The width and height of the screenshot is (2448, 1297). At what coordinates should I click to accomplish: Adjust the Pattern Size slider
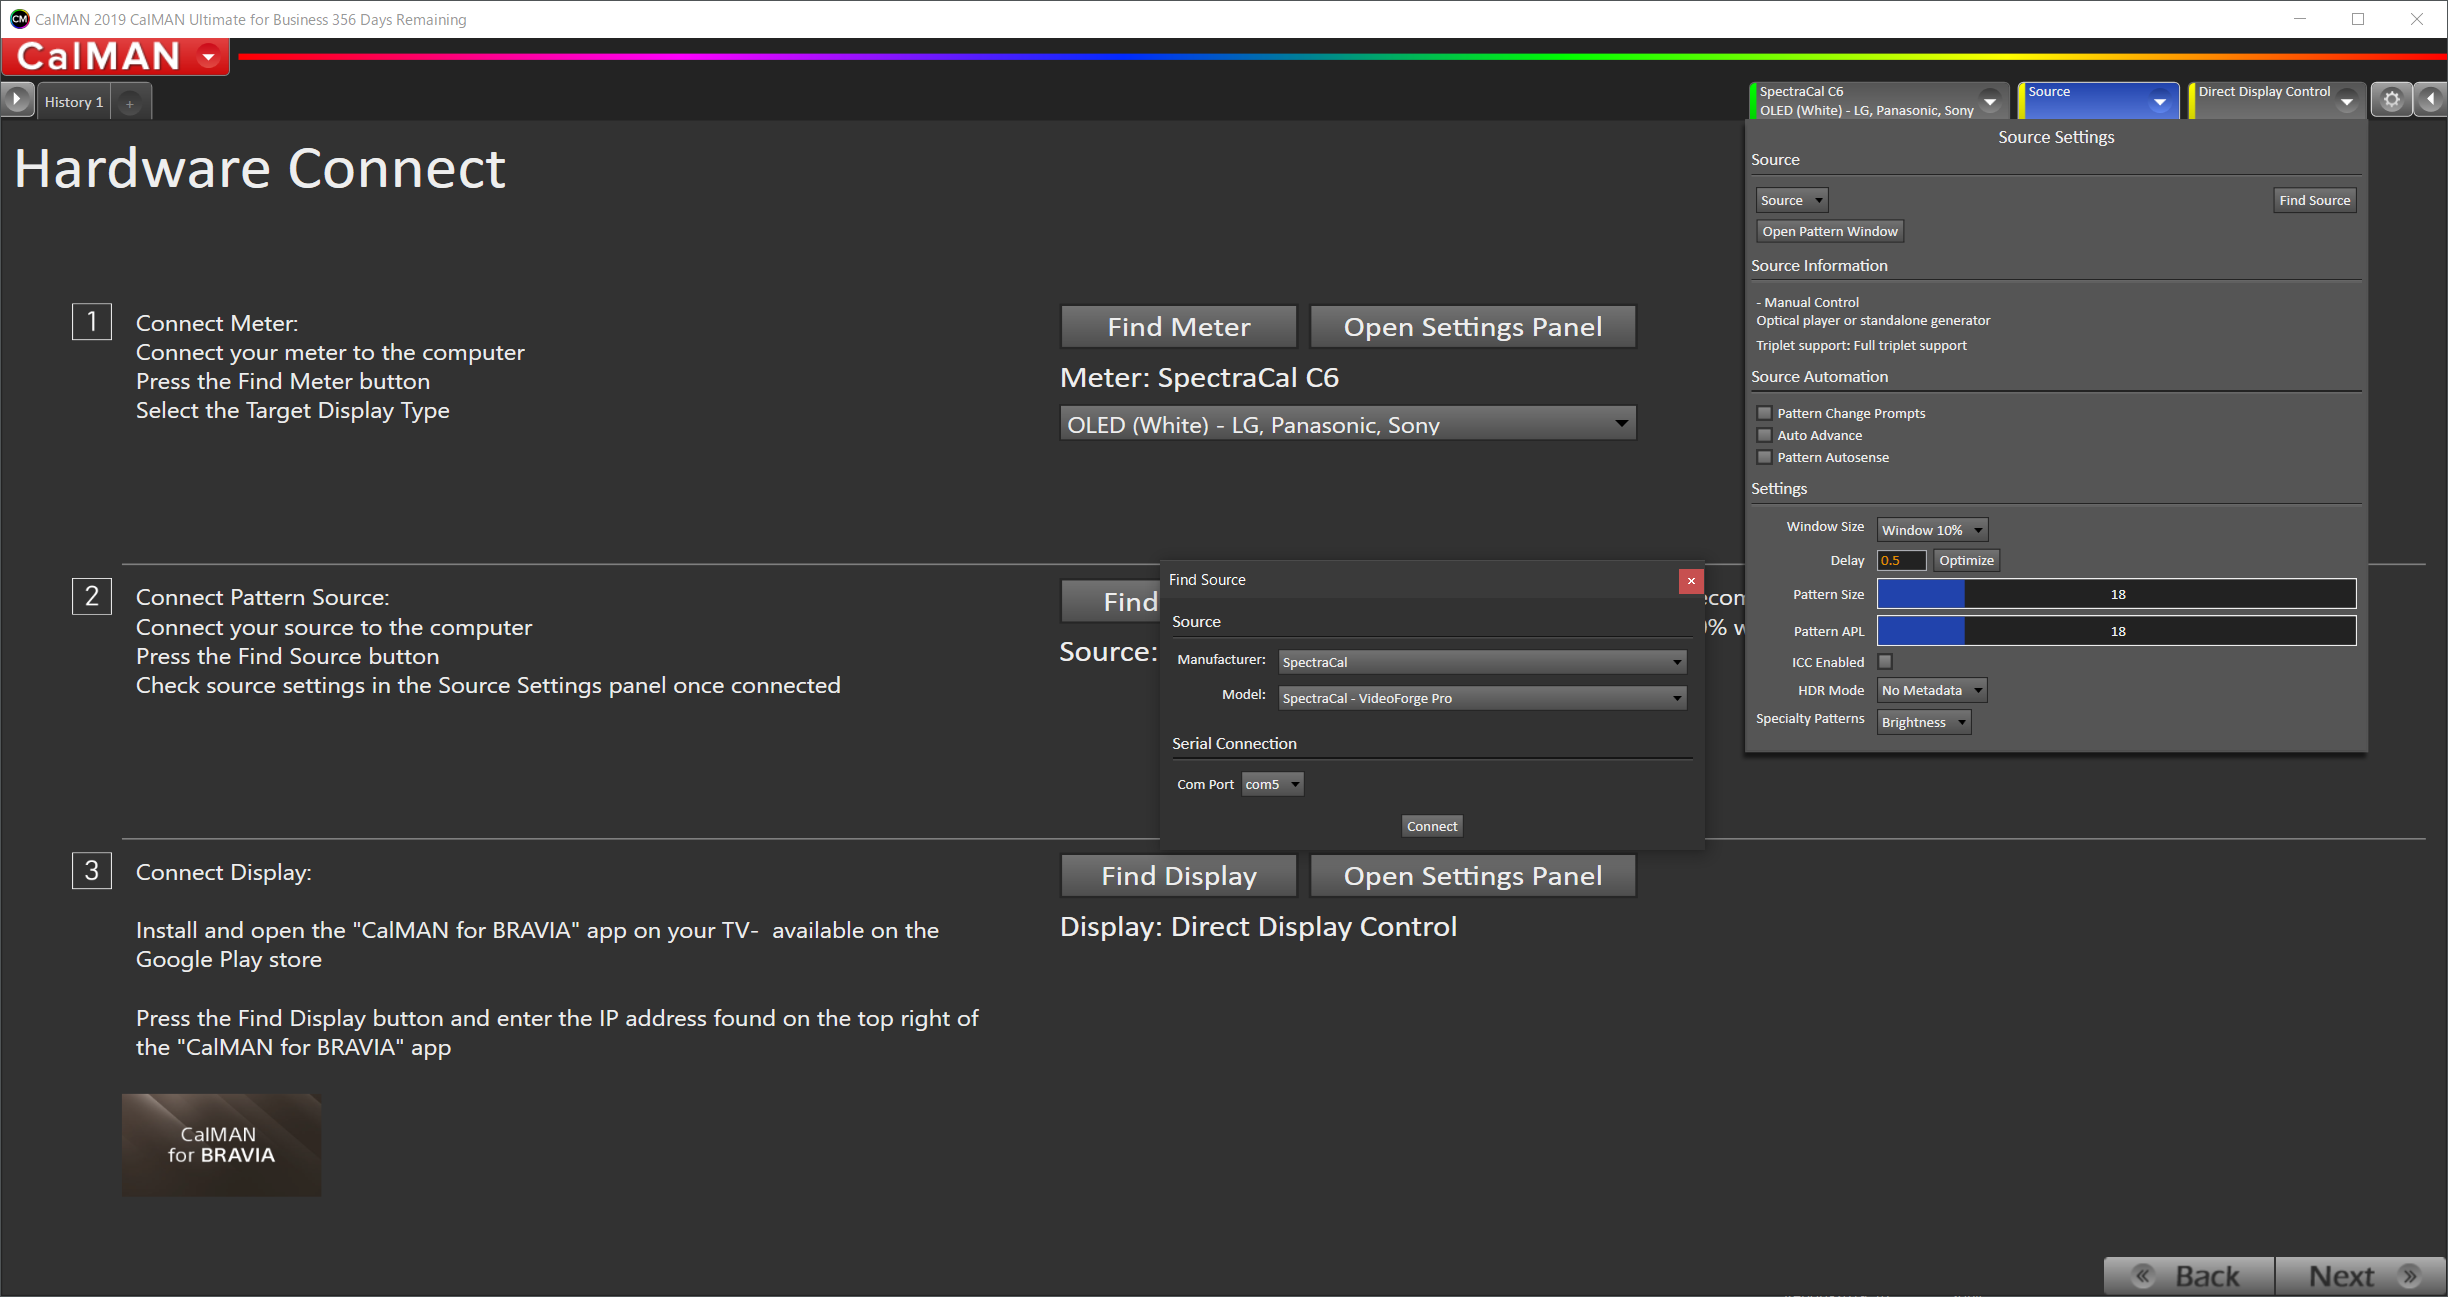point(2116,594)
